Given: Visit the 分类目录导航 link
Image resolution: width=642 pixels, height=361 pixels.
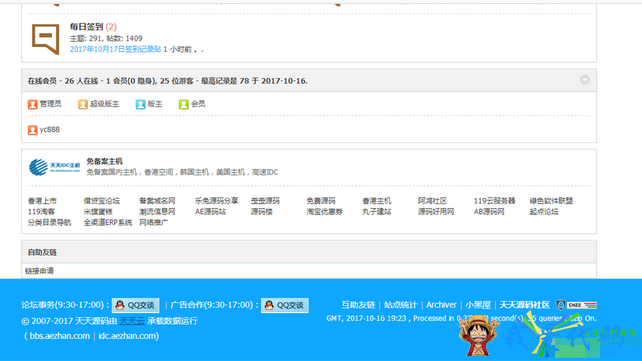Looking at the screenshot, I should tap(50, 223).
